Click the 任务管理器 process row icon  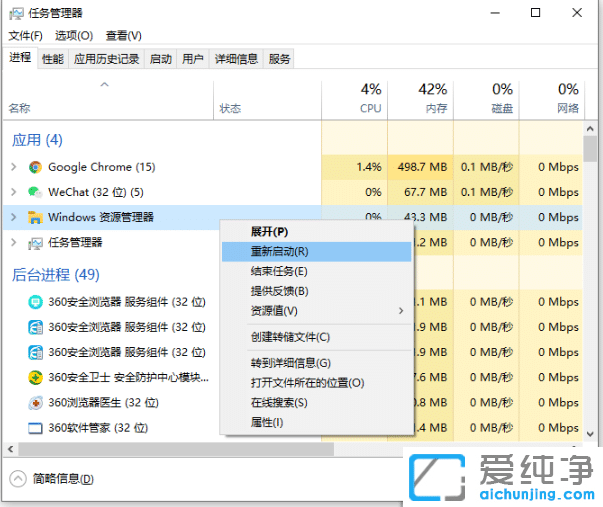(x=35, y=243)
